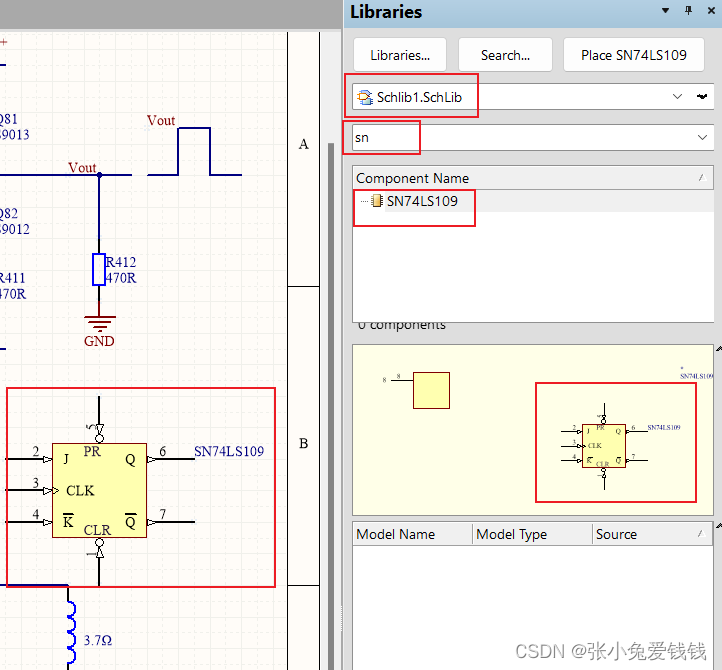Screen dimensions: 722x670
Task: Click the Model Type column header
Action: pyautogui.click(x=532, y=534)
